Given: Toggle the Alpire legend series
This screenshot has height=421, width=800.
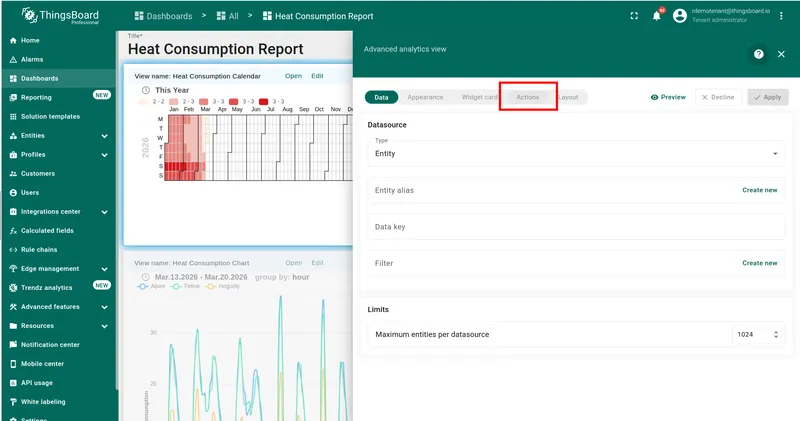Looking at the screenshot, I should coord(151,286).
